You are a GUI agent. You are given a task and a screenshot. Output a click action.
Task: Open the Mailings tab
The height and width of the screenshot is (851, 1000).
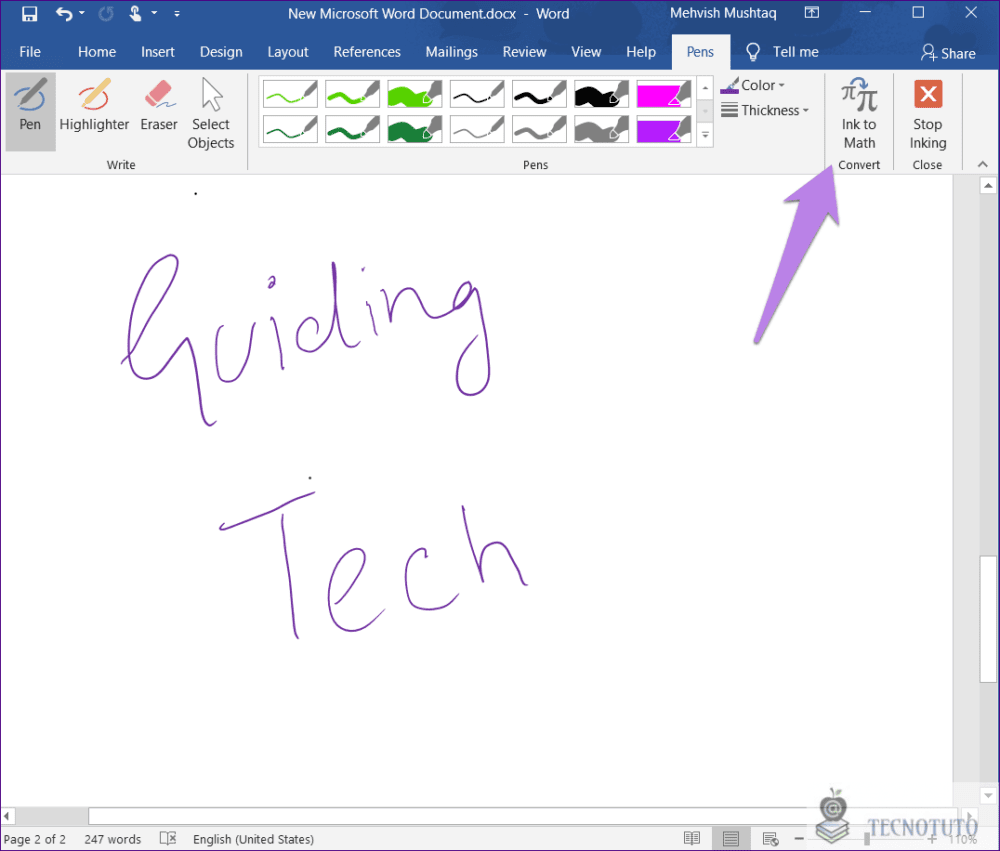pyautogui.click(x=452, y=52)
